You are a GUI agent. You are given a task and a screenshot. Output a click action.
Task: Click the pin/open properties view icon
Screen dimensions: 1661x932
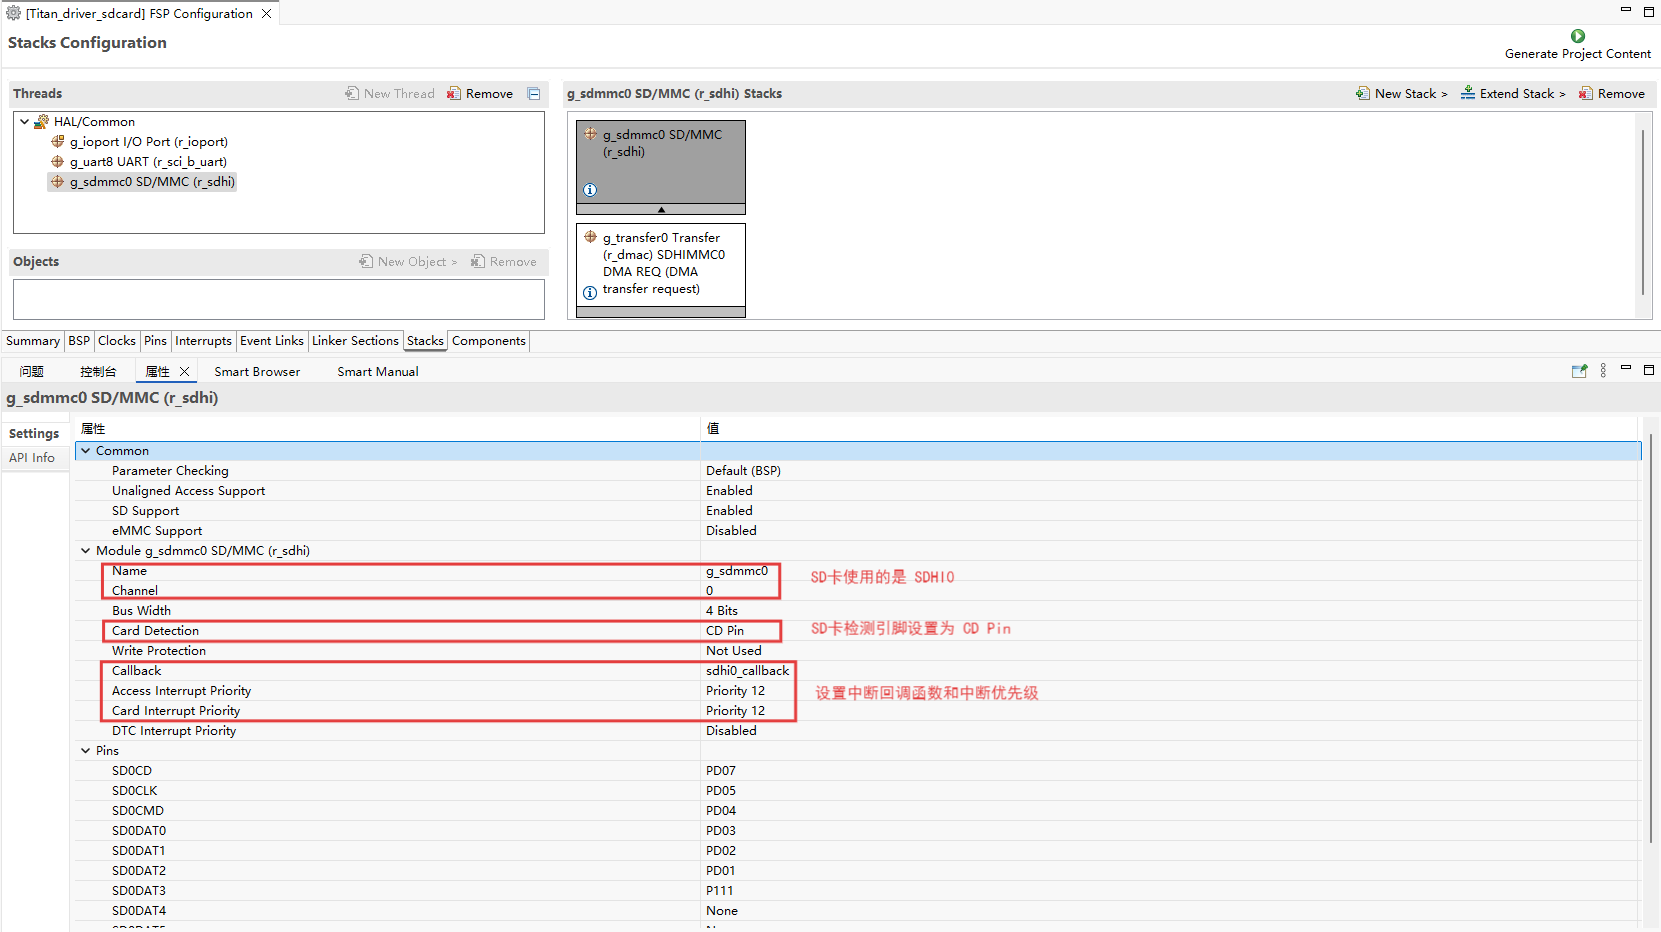(1579, 371)
